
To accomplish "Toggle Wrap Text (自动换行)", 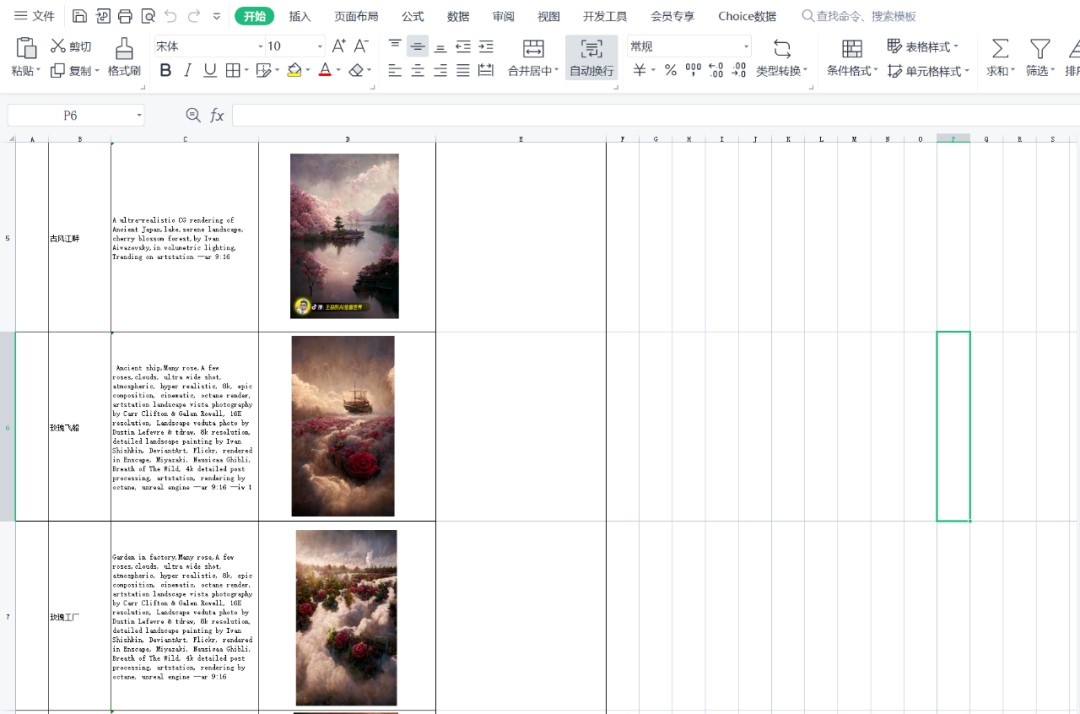I will (x=591, y=58).
